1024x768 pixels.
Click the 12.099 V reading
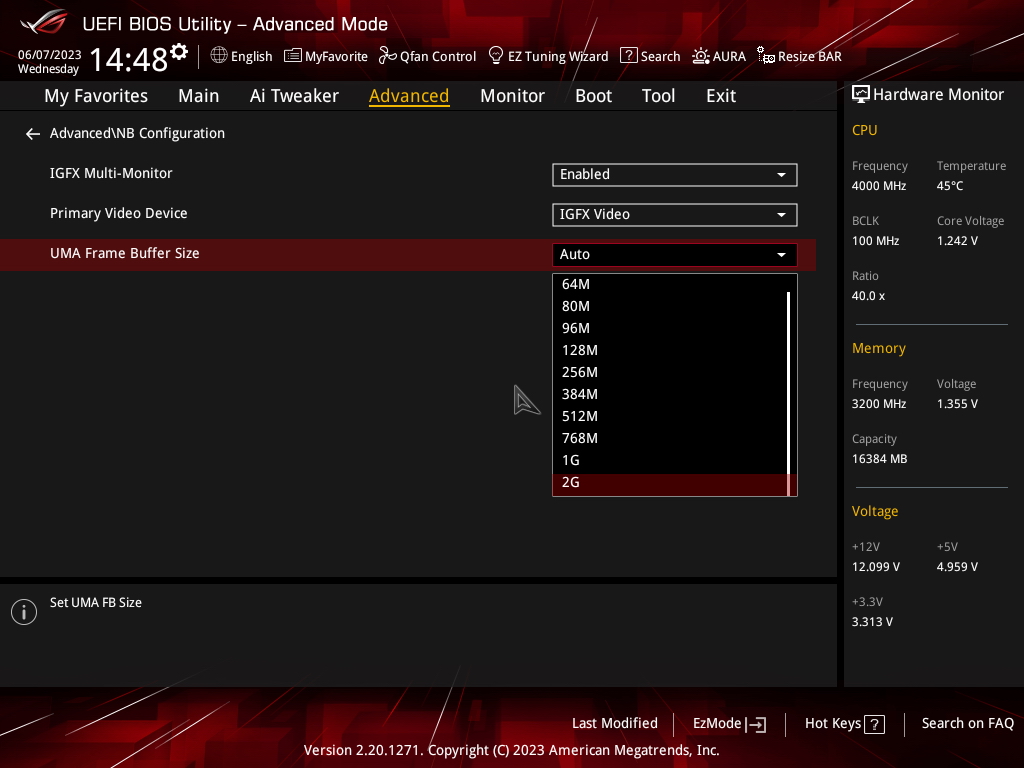[x=876, y=567]
